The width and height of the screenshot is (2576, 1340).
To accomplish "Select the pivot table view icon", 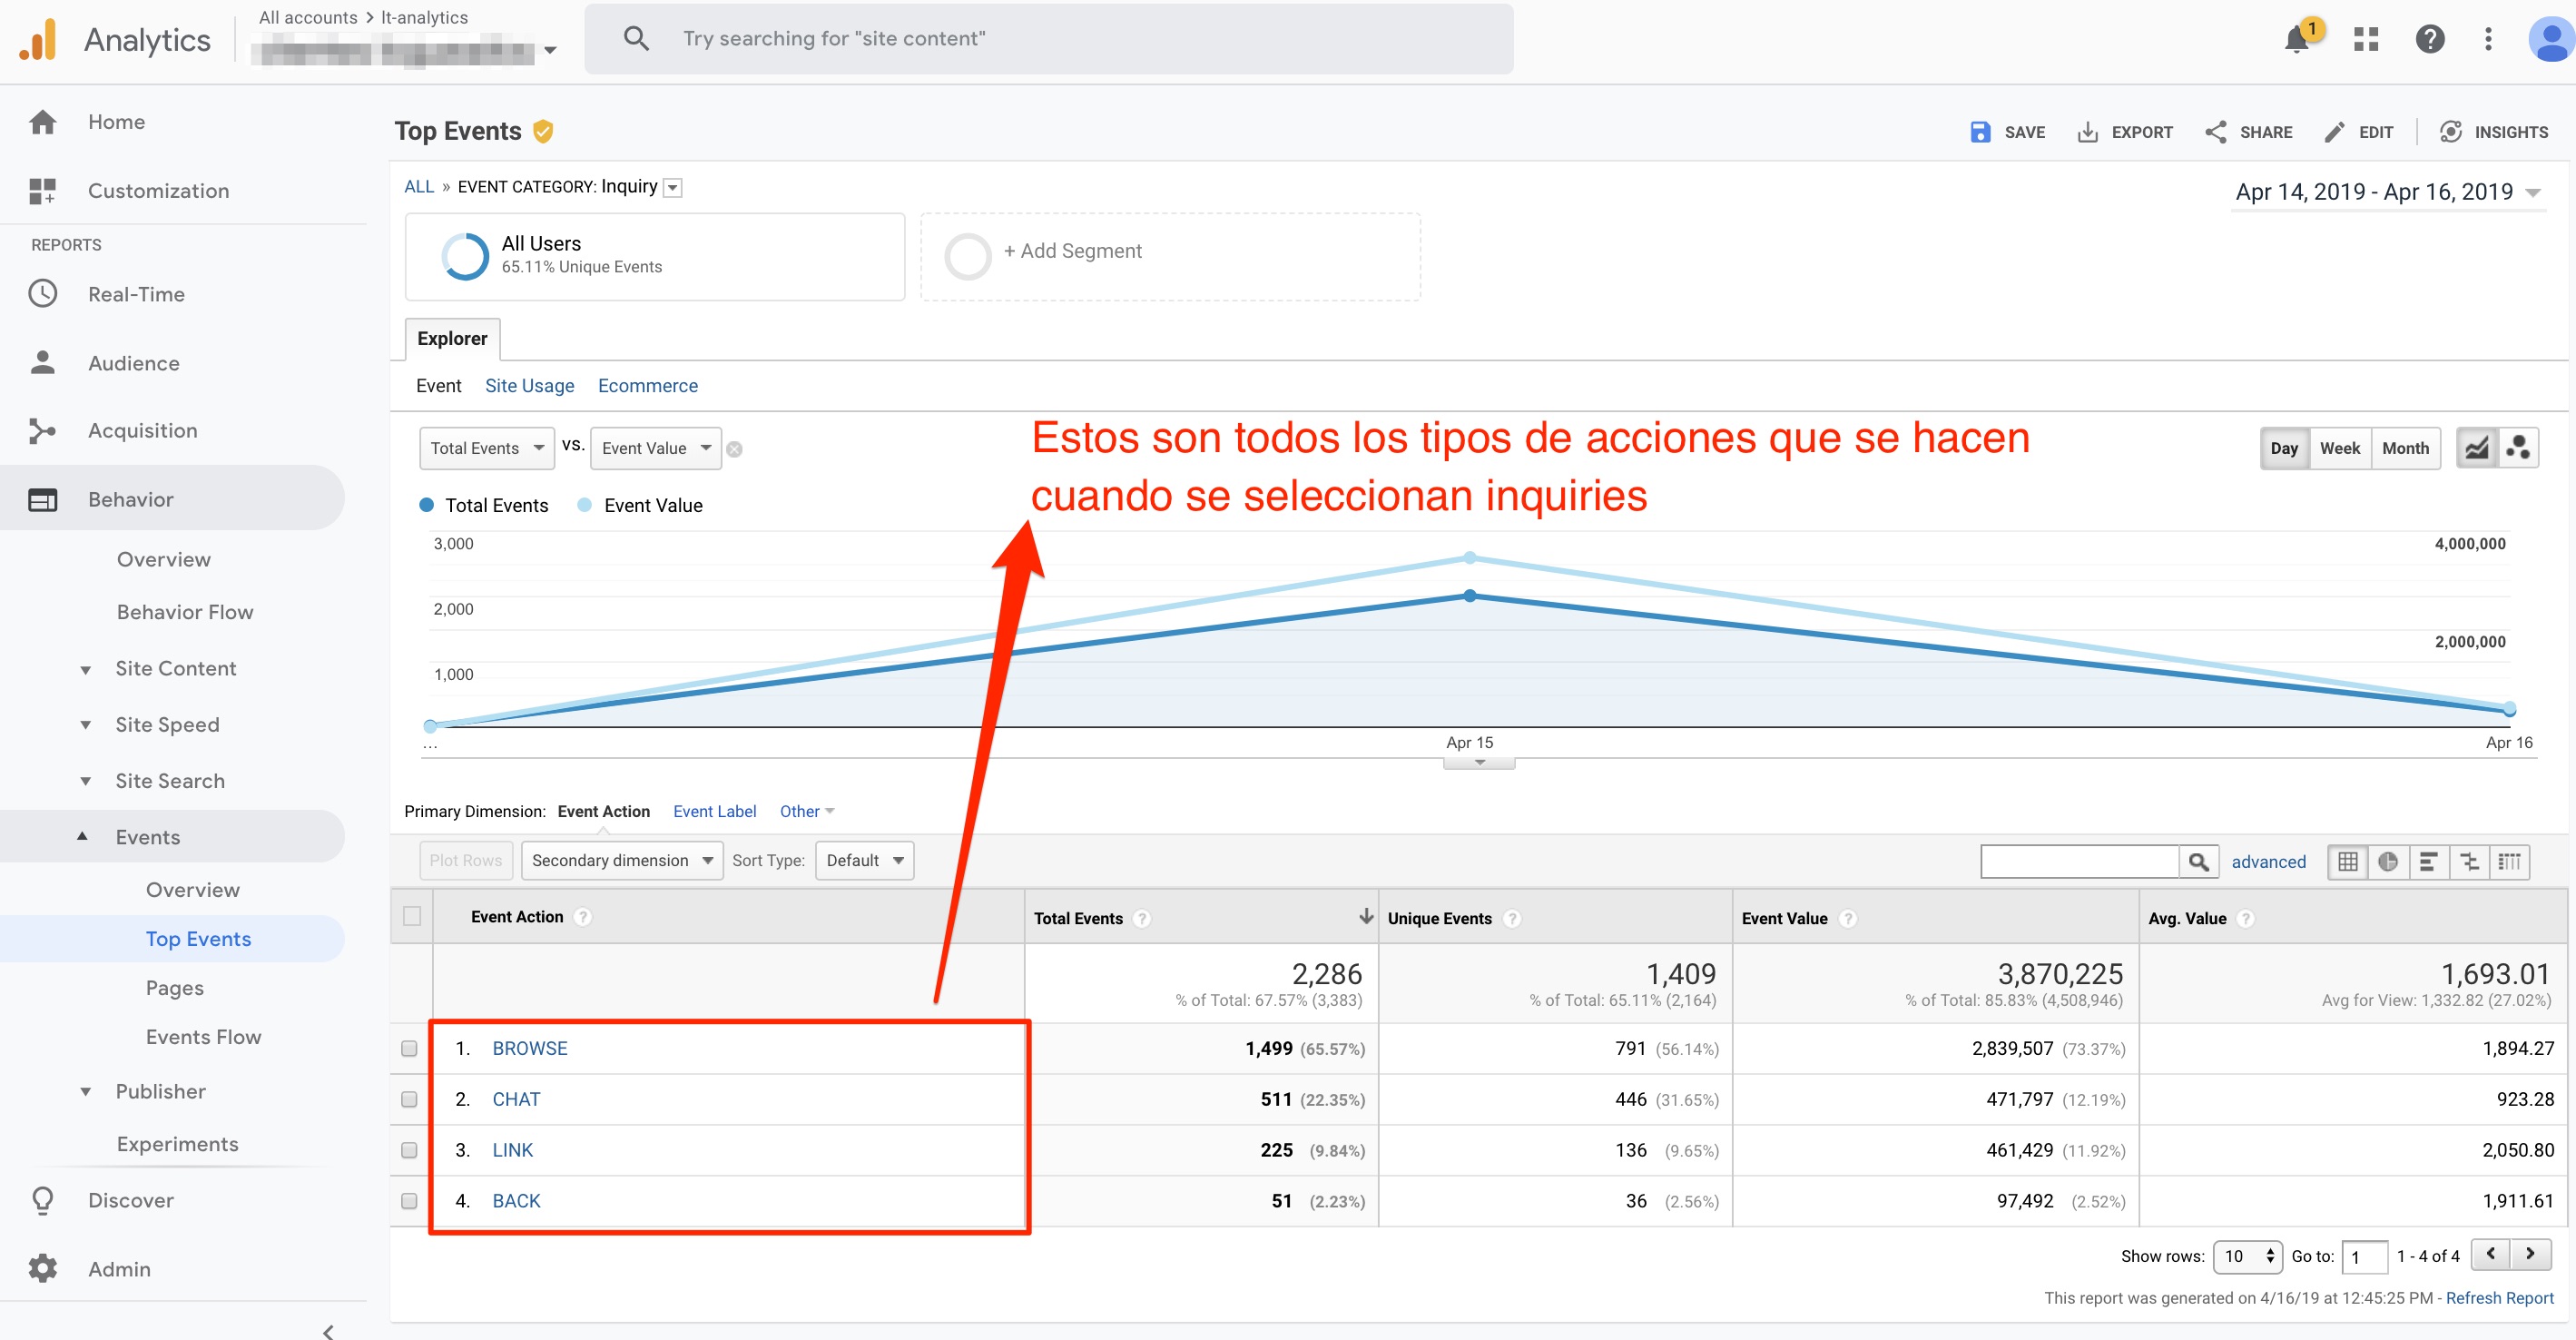I will pyautogui.click(x=2509, y=861).
